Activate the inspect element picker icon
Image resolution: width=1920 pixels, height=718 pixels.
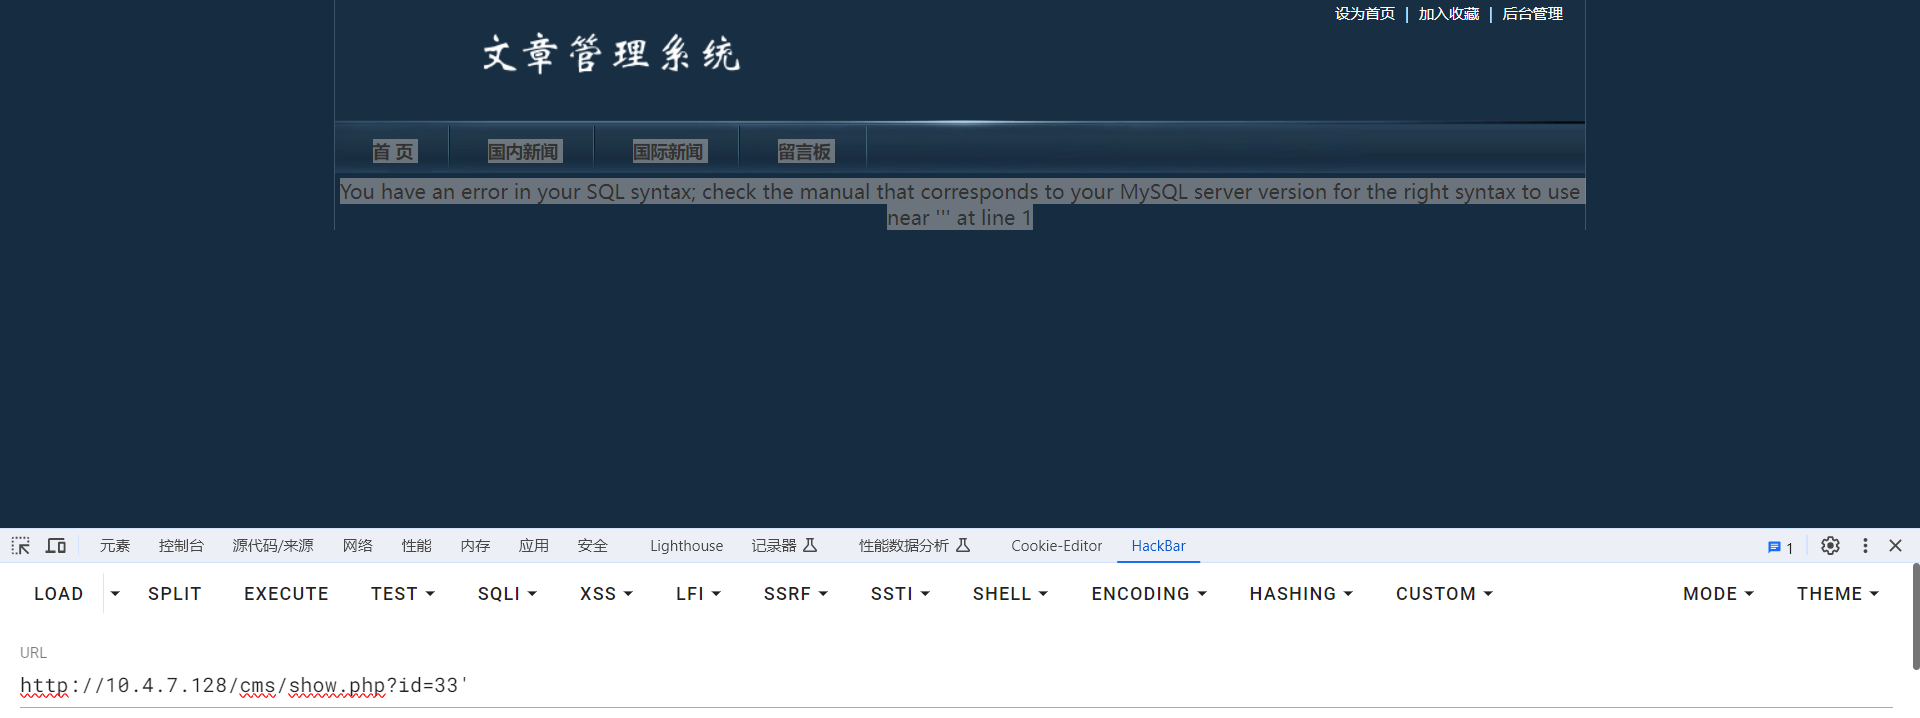pos(21,546)
